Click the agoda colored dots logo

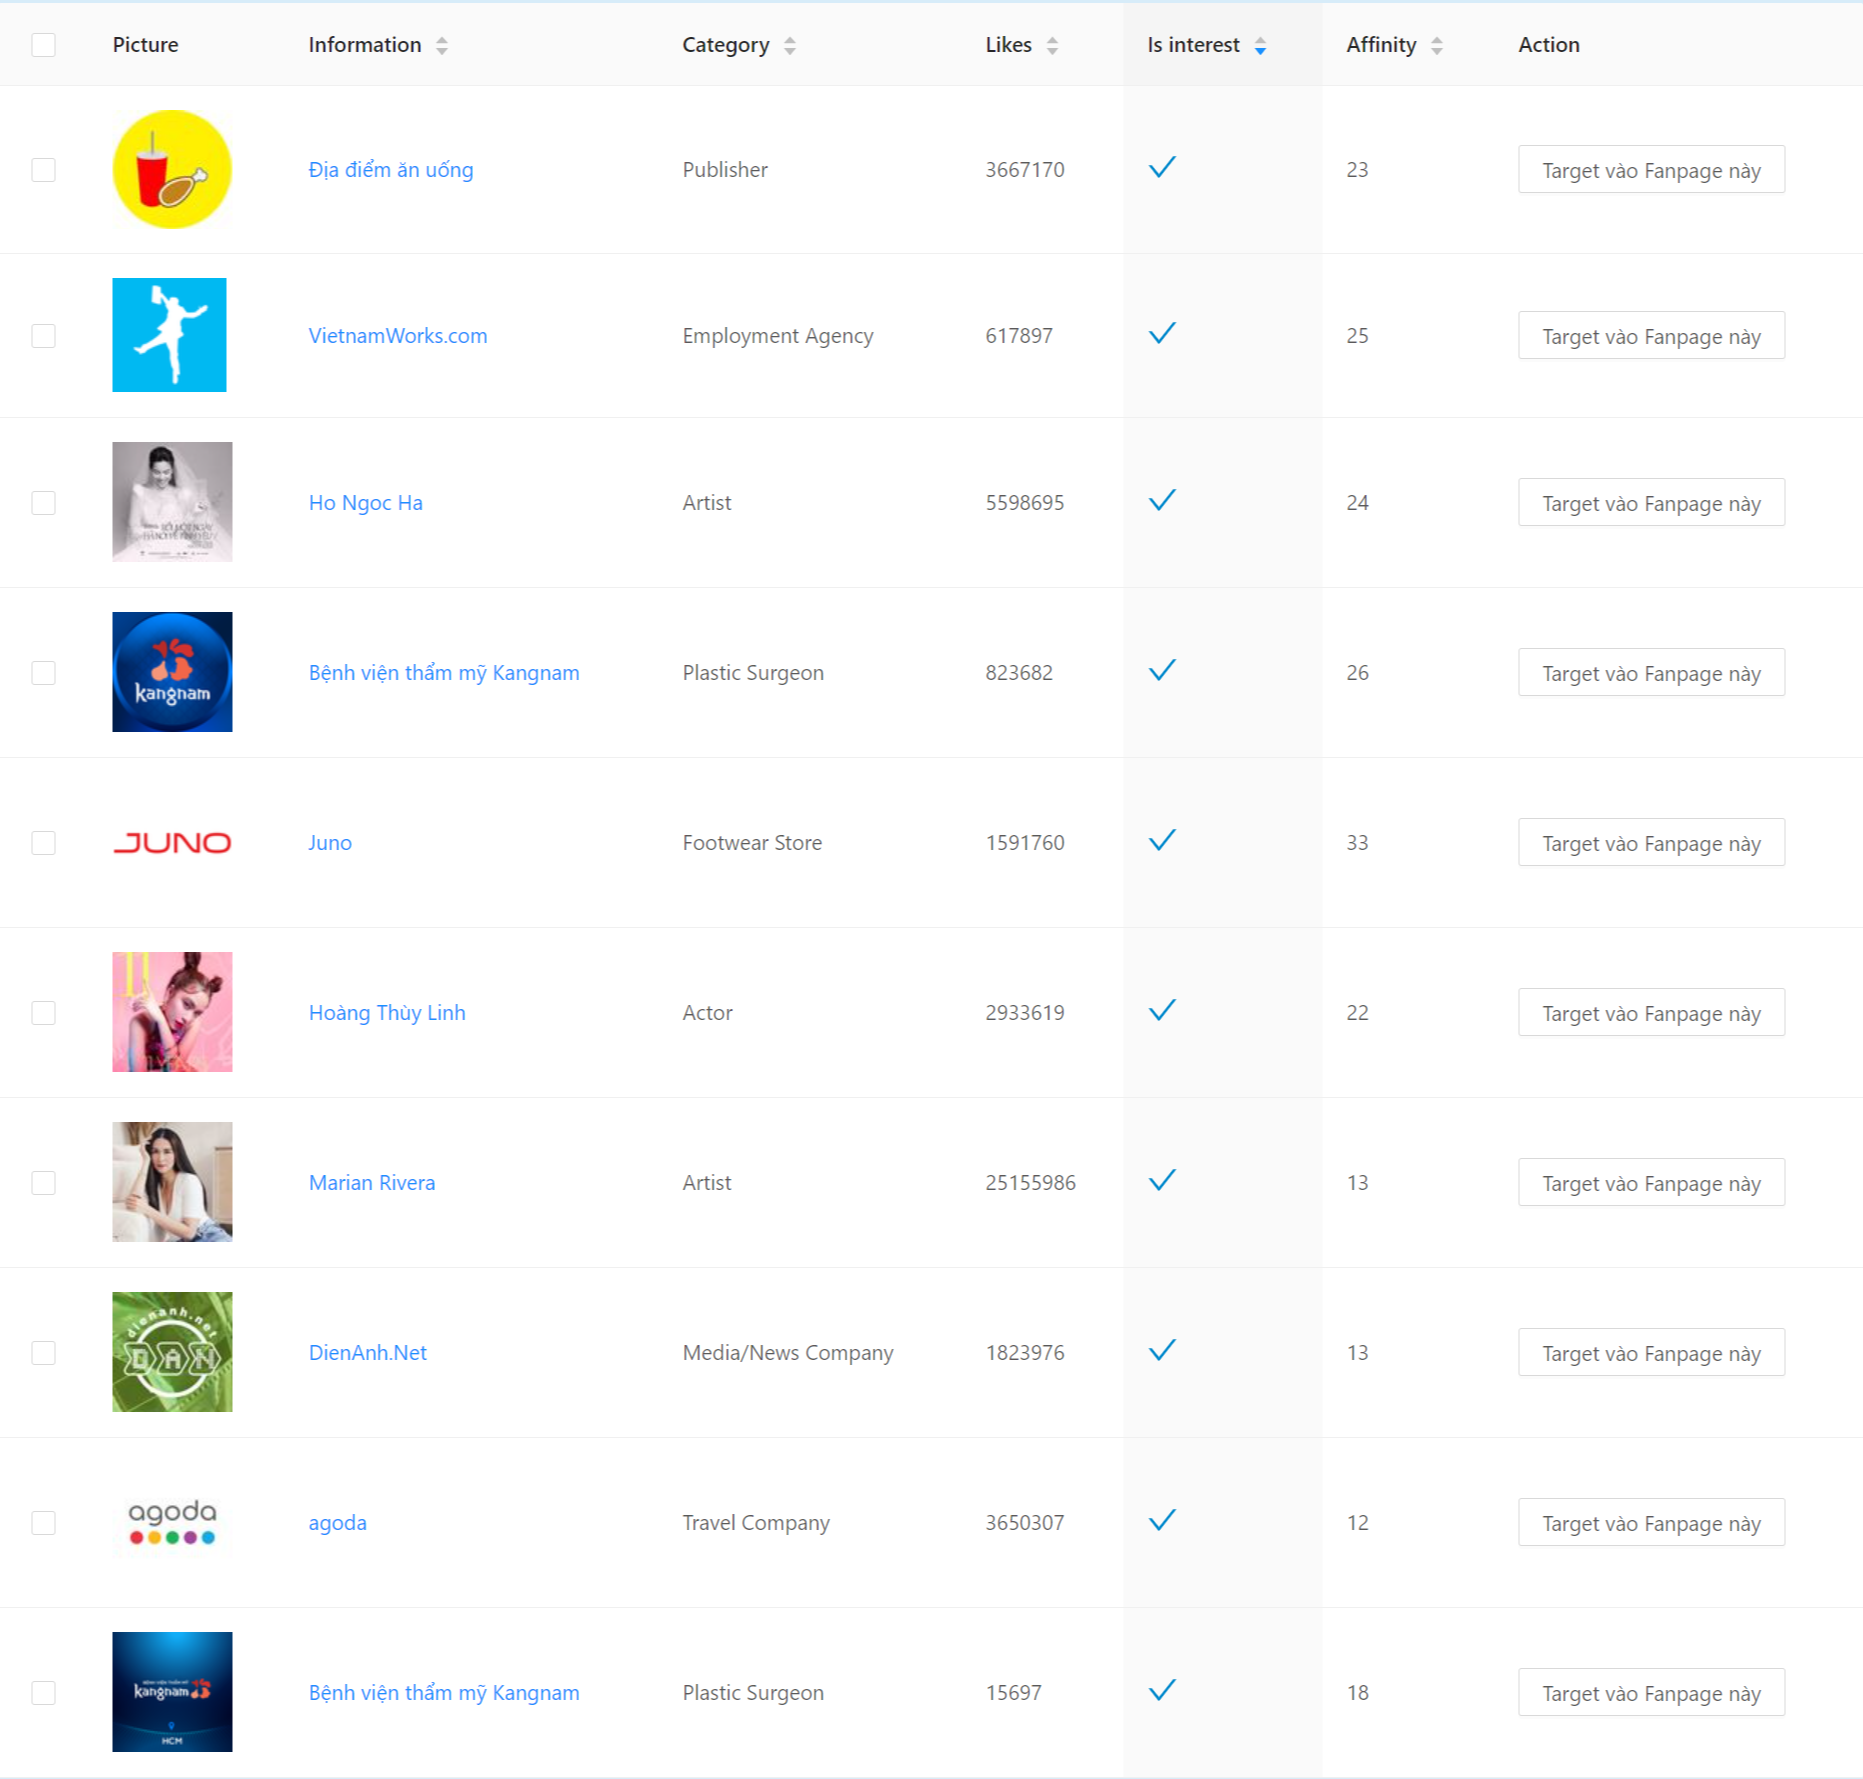point(172,1522)
